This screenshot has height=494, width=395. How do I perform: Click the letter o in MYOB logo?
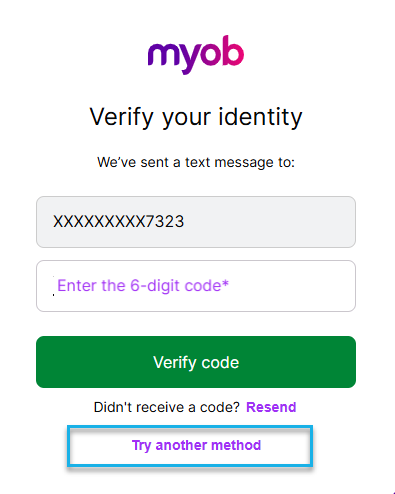pos(210,55)
